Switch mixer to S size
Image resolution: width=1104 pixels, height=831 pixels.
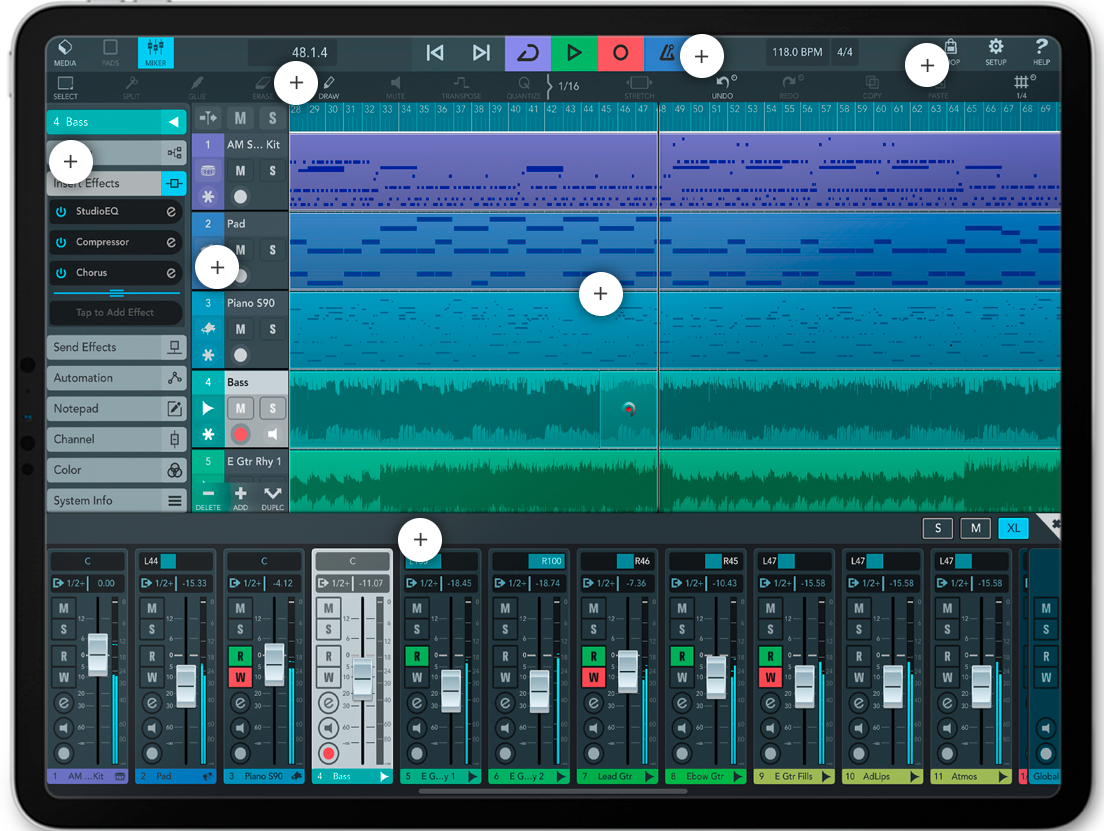click(x=938, y=528)
